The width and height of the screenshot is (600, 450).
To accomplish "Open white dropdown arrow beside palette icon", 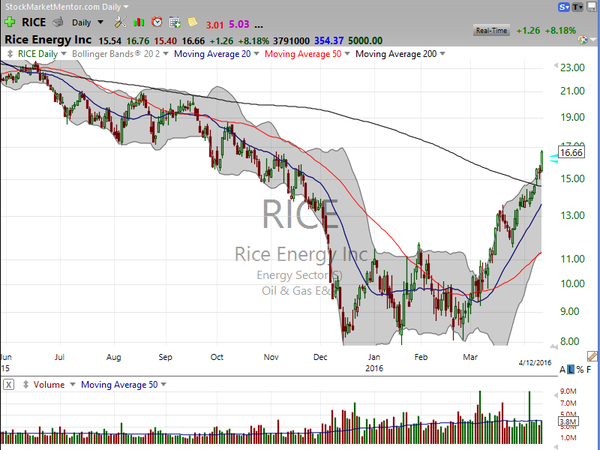I will [x=593, y=40].
